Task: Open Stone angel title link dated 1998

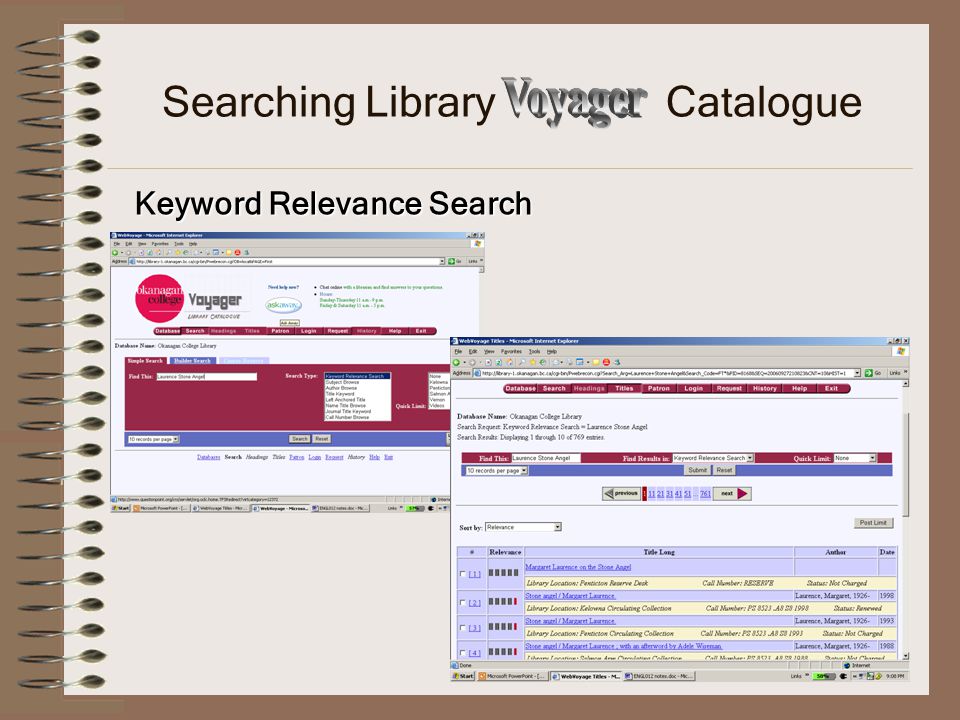Action: tap(571, 596)
